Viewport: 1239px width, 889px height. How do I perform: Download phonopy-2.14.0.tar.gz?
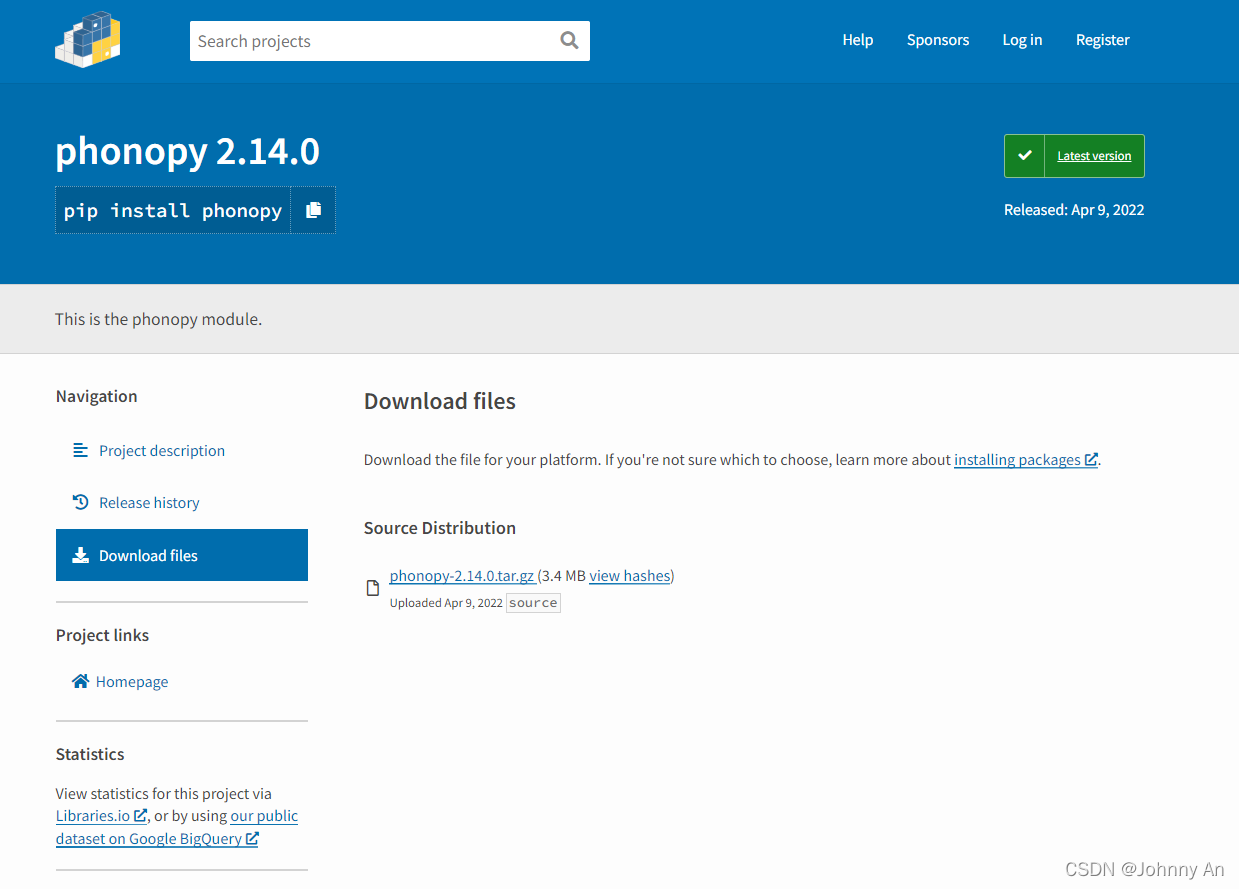(461, 576)
